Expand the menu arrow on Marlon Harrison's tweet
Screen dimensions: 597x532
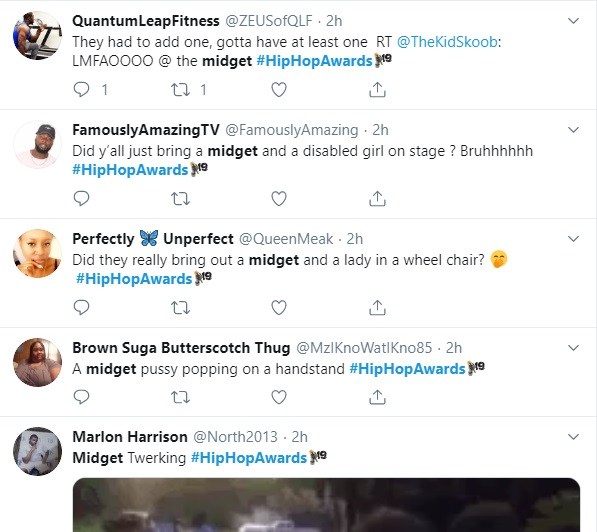point(573,436)
